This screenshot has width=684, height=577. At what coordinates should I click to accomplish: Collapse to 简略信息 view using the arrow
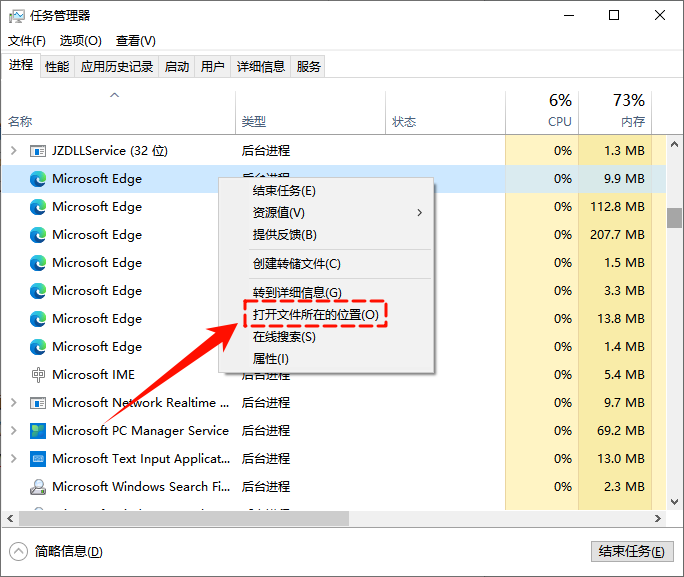tap(19, 551)
